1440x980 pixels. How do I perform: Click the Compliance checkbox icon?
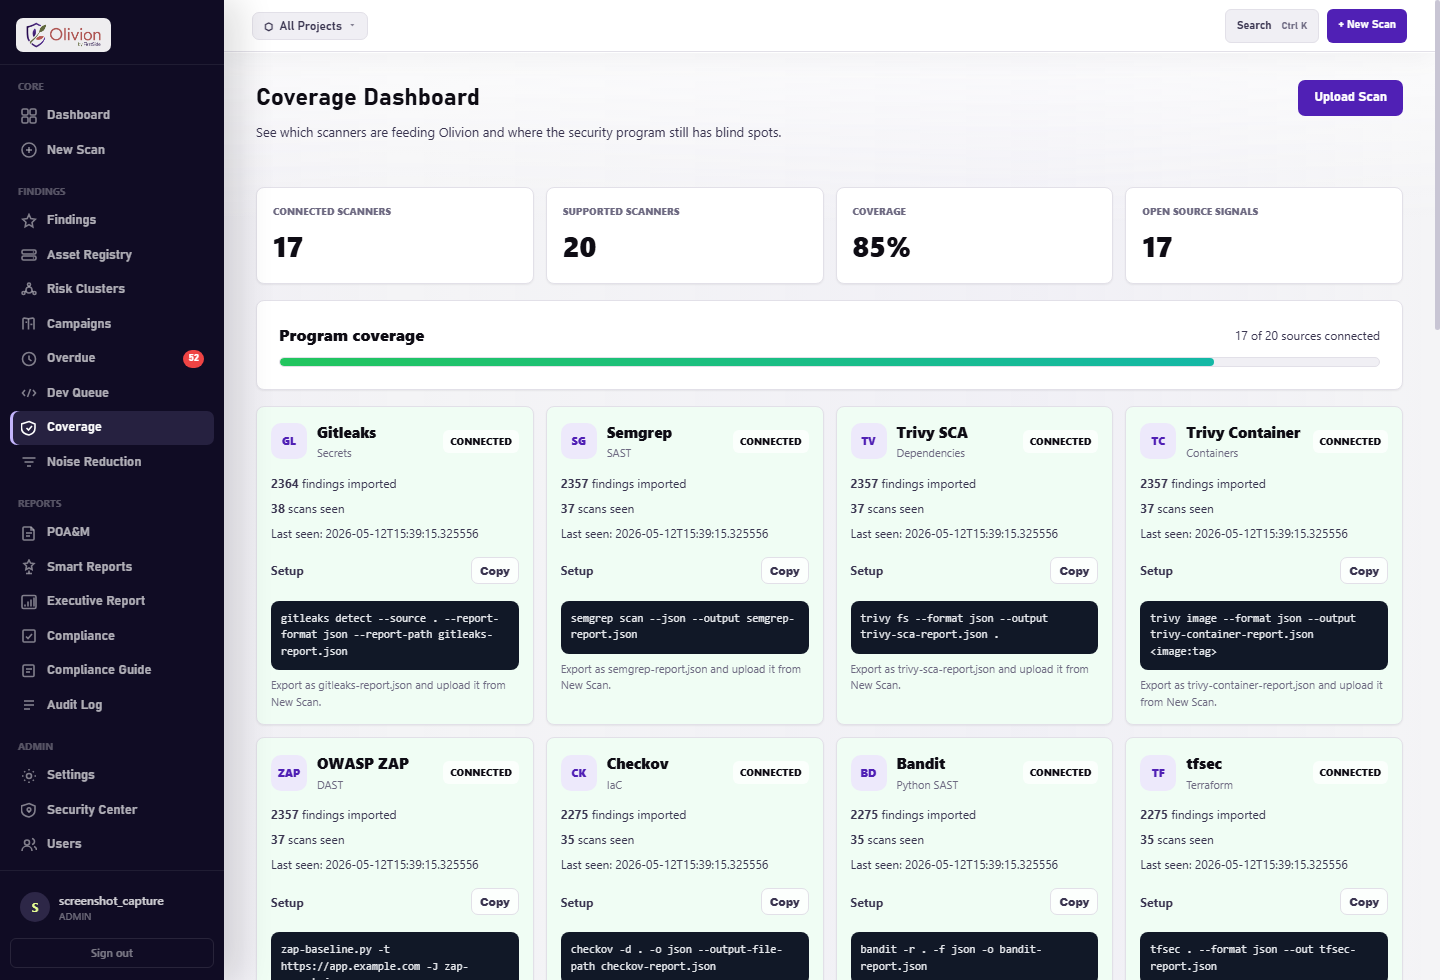pos(29,636)
